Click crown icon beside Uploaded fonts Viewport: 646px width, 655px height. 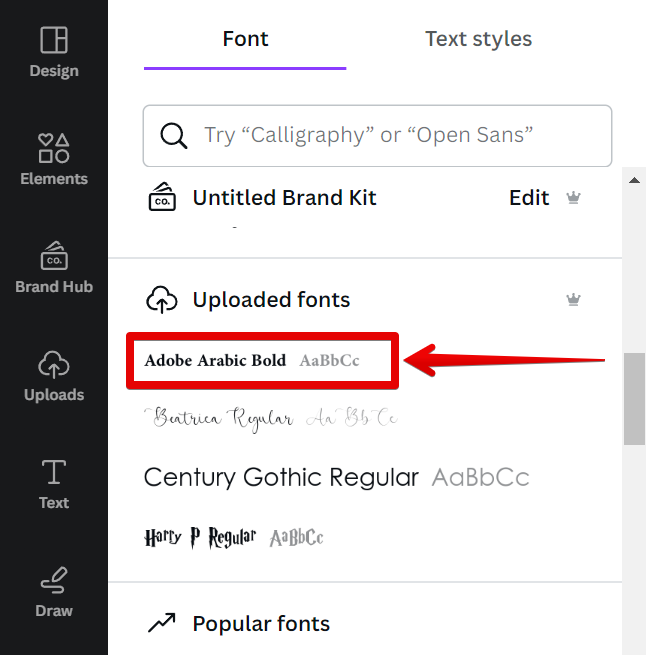pyautogui.click(x=573, y=299)
